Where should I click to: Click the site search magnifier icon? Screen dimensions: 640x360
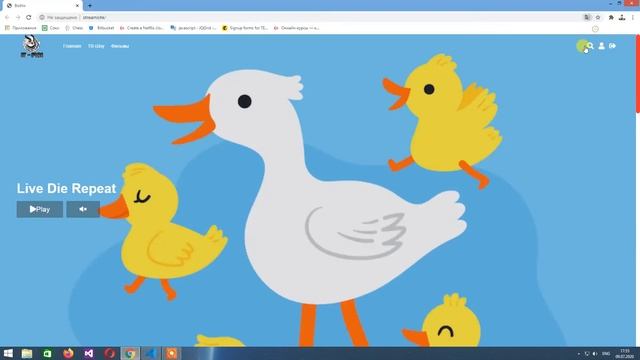coord(590,46)
